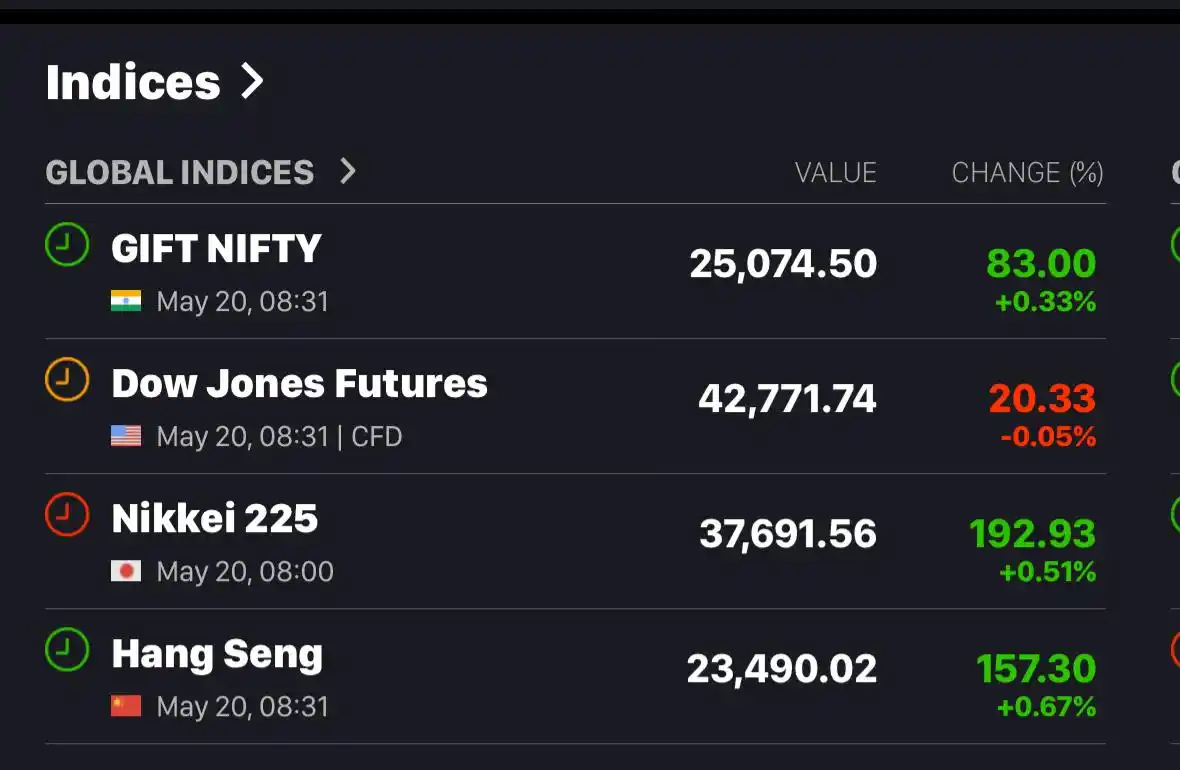This screenshot has height=770, width=1180.
Task: Click Nikkei 225 change of 192.93
Action: [x=1032, y=534]
